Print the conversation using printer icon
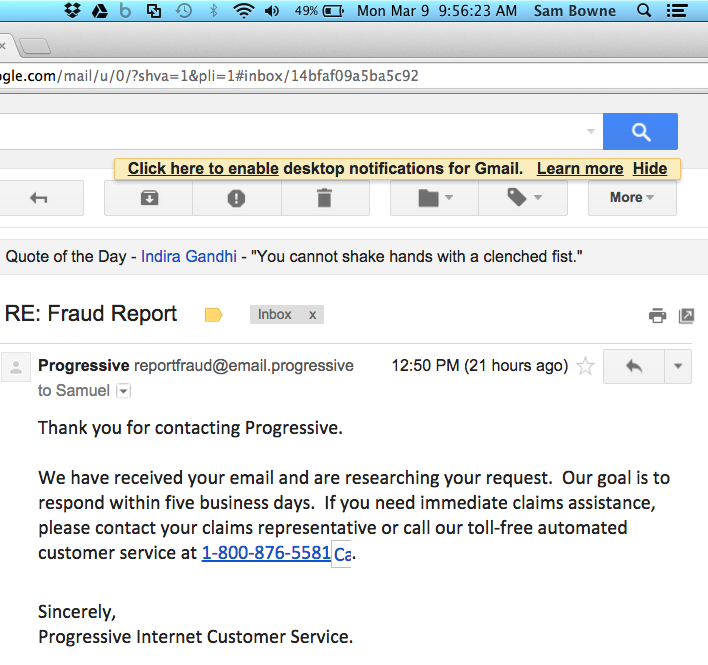708x665 pixels. click(x=657, y=316)
